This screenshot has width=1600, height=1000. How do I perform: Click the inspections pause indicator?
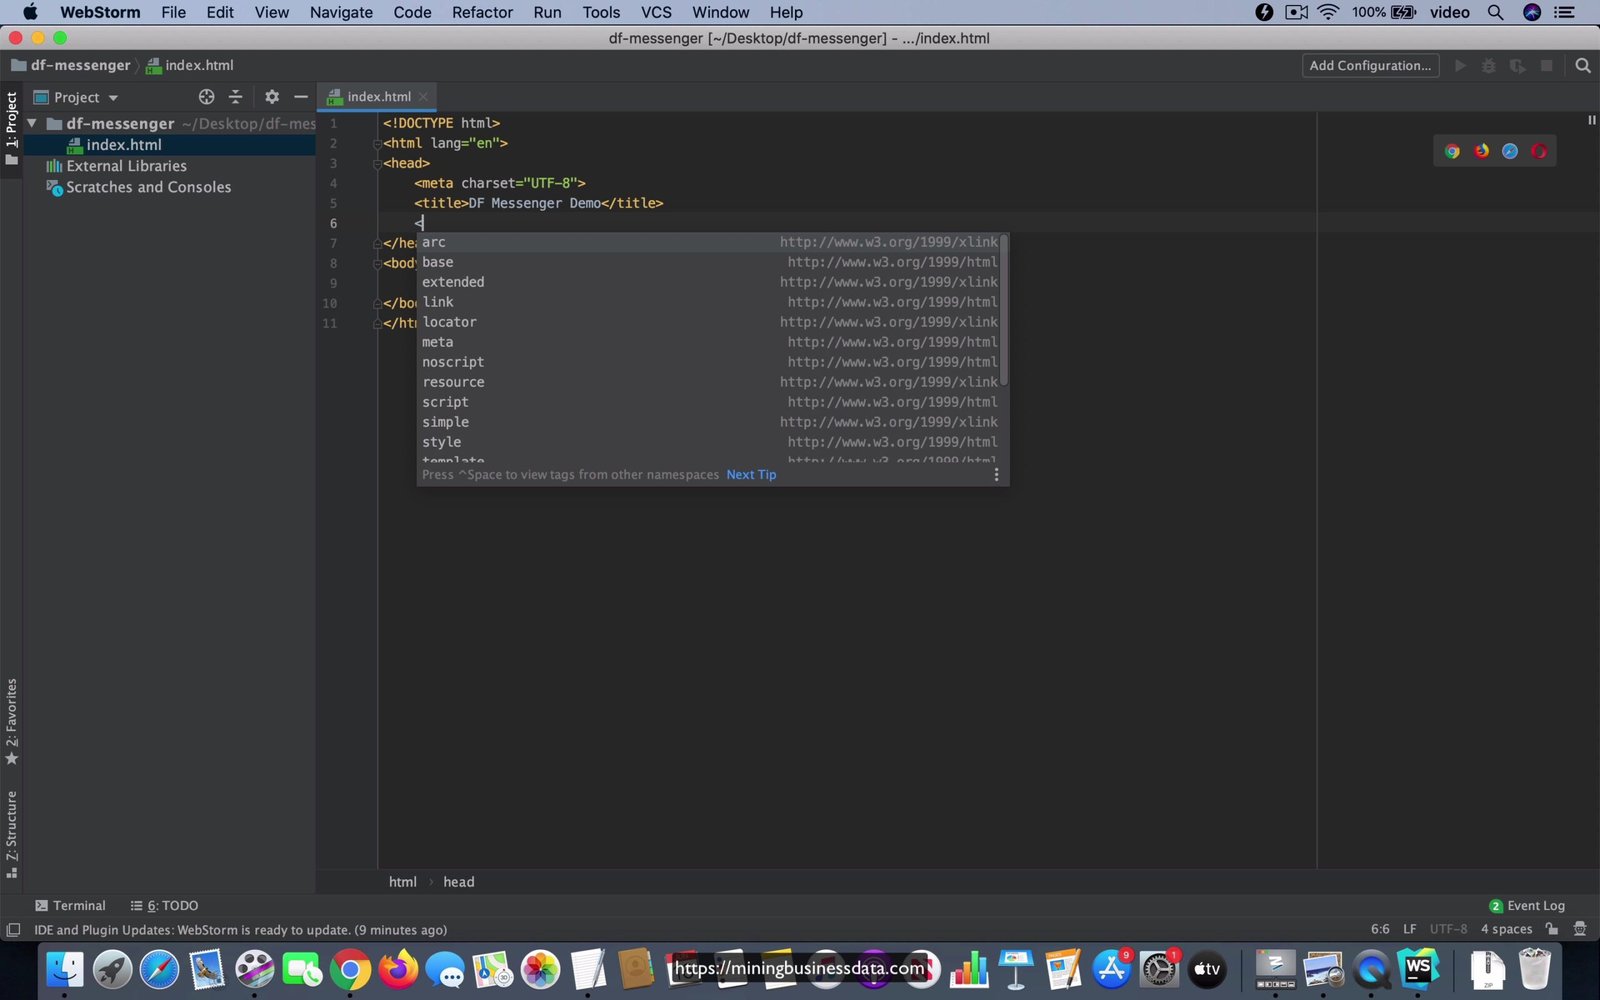coord(1591,120)
